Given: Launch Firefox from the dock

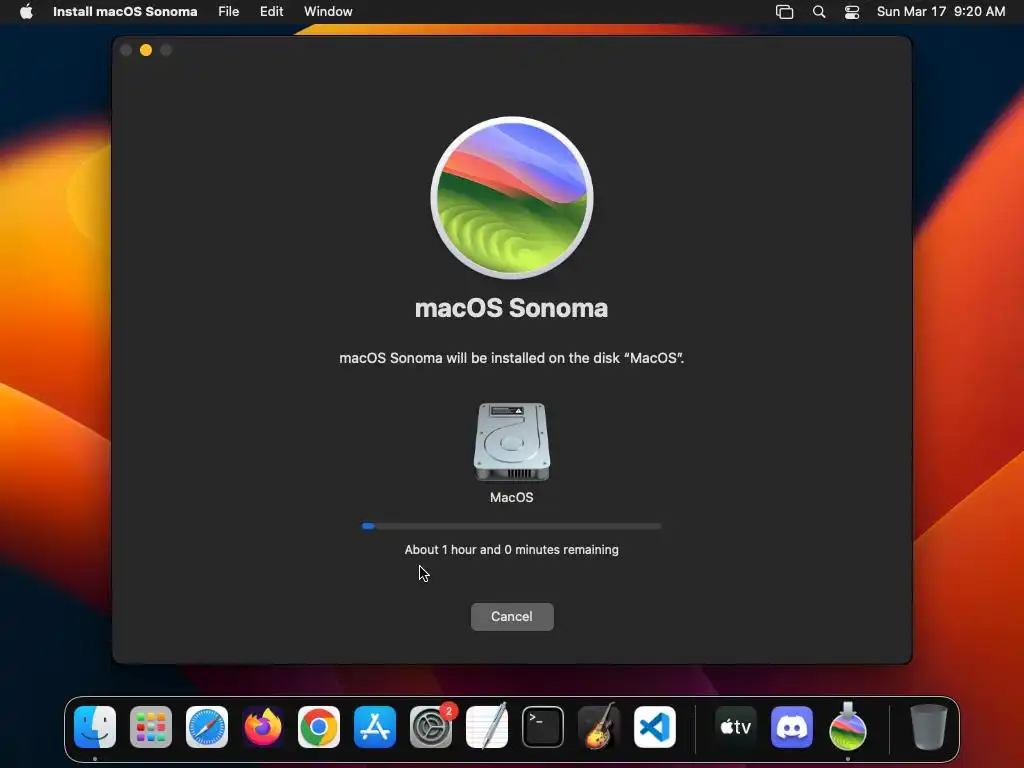Looking at the screenshot, I should click(263, 727).
